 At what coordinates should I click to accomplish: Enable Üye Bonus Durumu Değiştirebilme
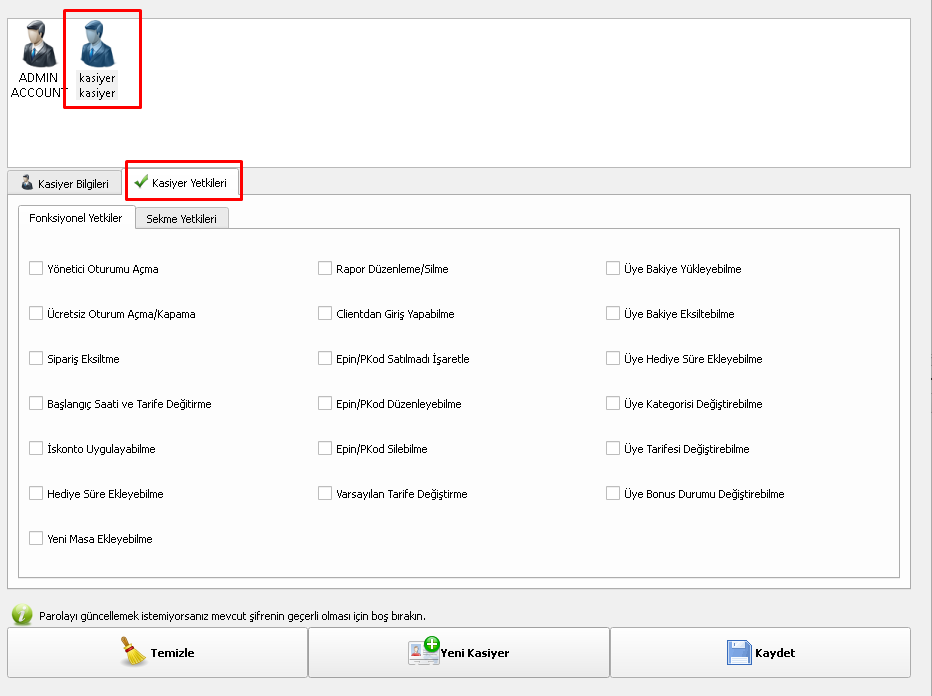tap(613, 494)
